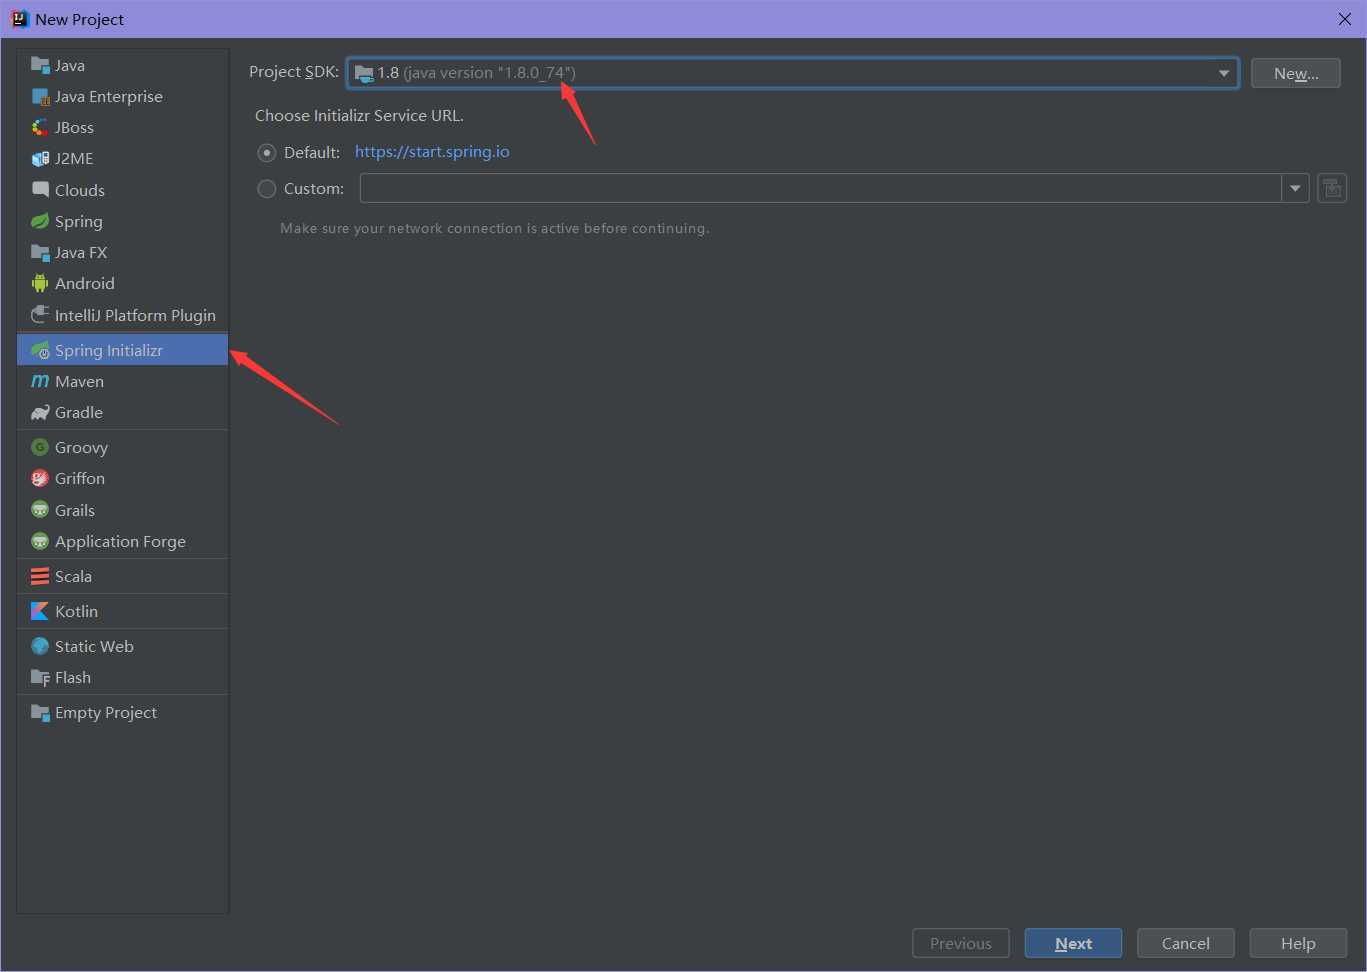Click the Empty Project folder icon
Screen dimensions: 1367x972
tap(40, 712)
